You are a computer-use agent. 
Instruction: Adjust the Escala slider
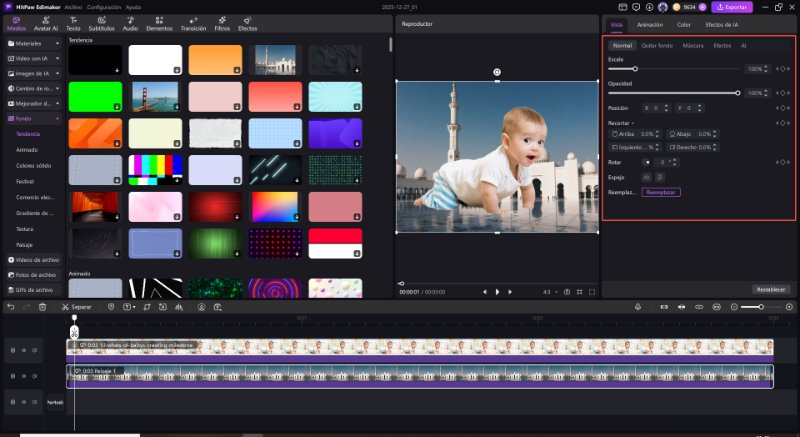click(x=673, y=69)
